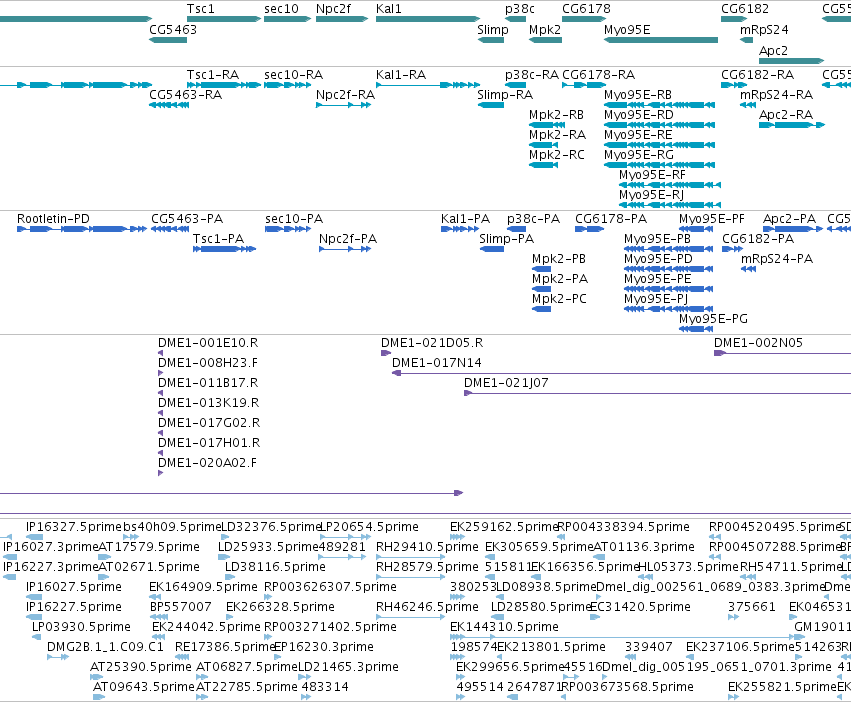This screenshot has width=851, height=702.
Task: Open the Tsc1-RA transcript label
Action: pyautogui.click(x=213, y=75)
